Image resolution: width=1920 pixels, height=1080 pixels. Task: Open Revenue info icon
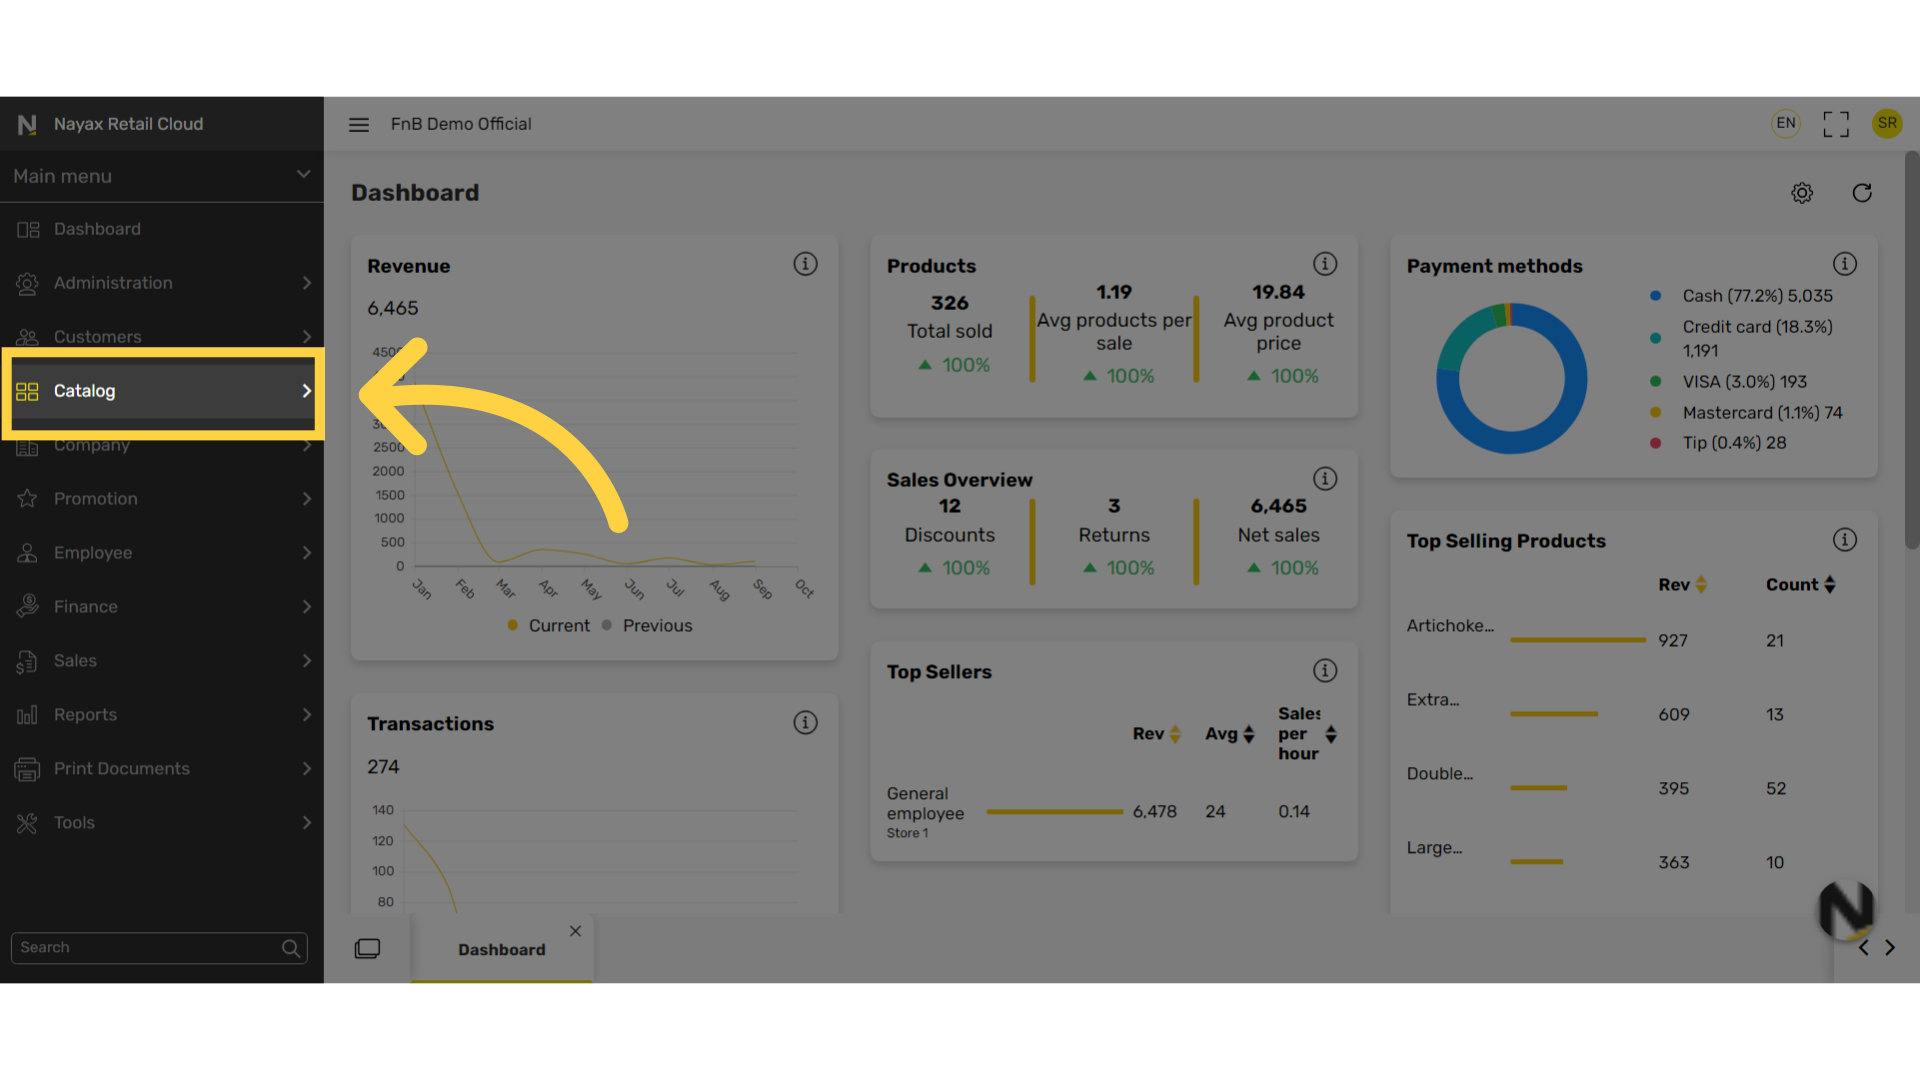(x=805, y=264)
